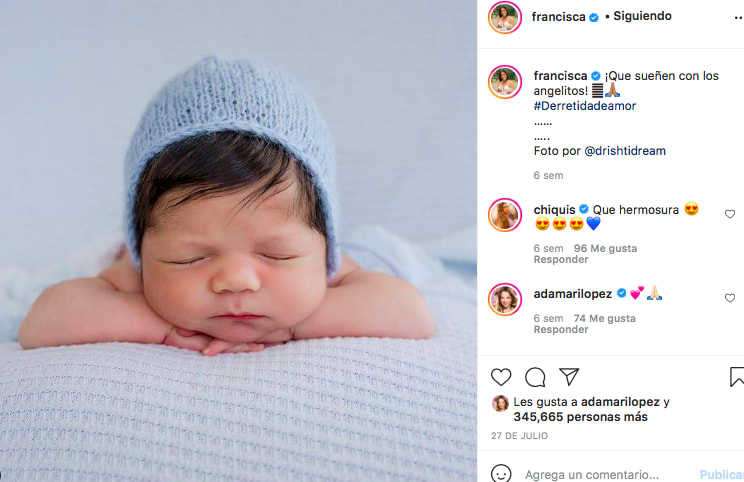The width and height of the screenshot is (744, 482).
Task: Reply to chiquis' comment via Responder
Action: (x=561, y=260)
